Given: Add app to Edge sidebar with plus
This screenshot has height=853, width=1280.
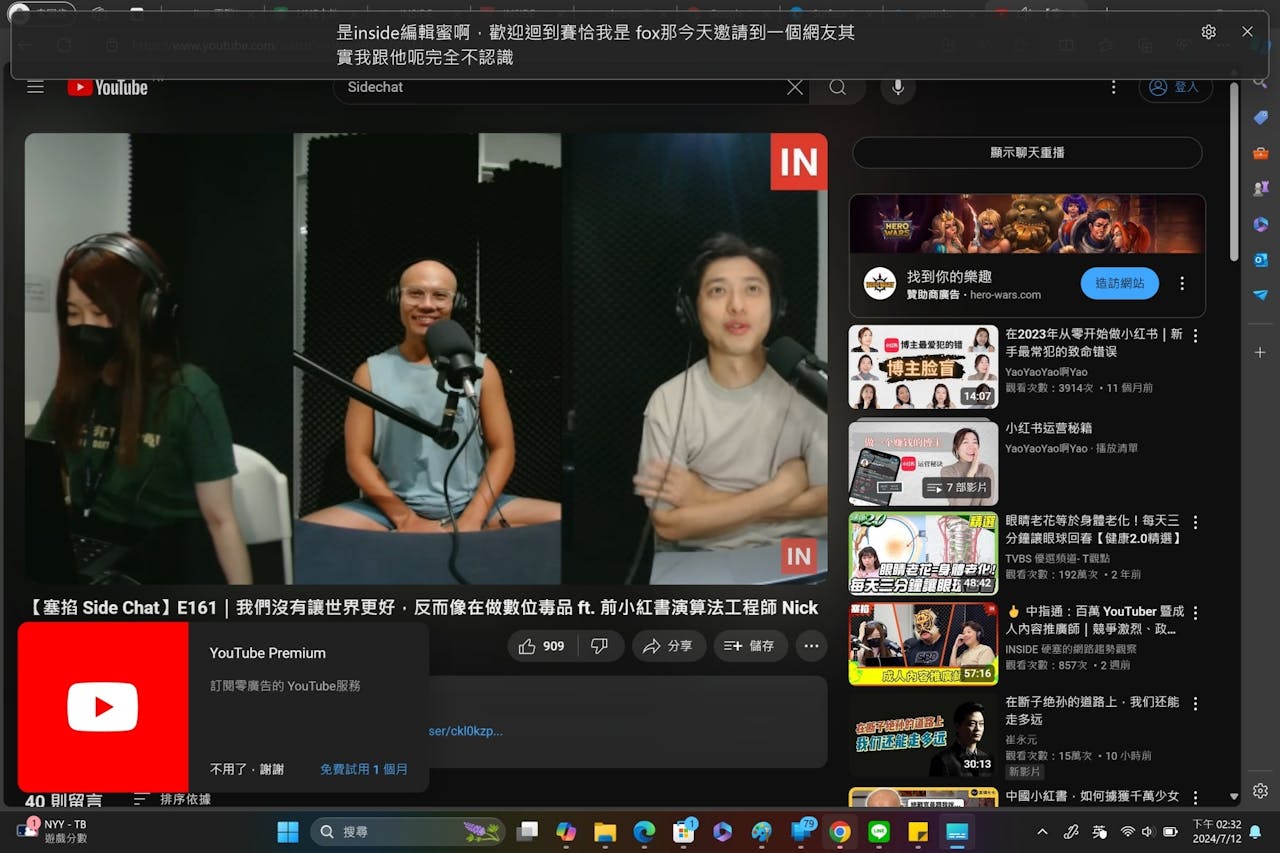Looking at the screenshot, I should click(1260, 352).
